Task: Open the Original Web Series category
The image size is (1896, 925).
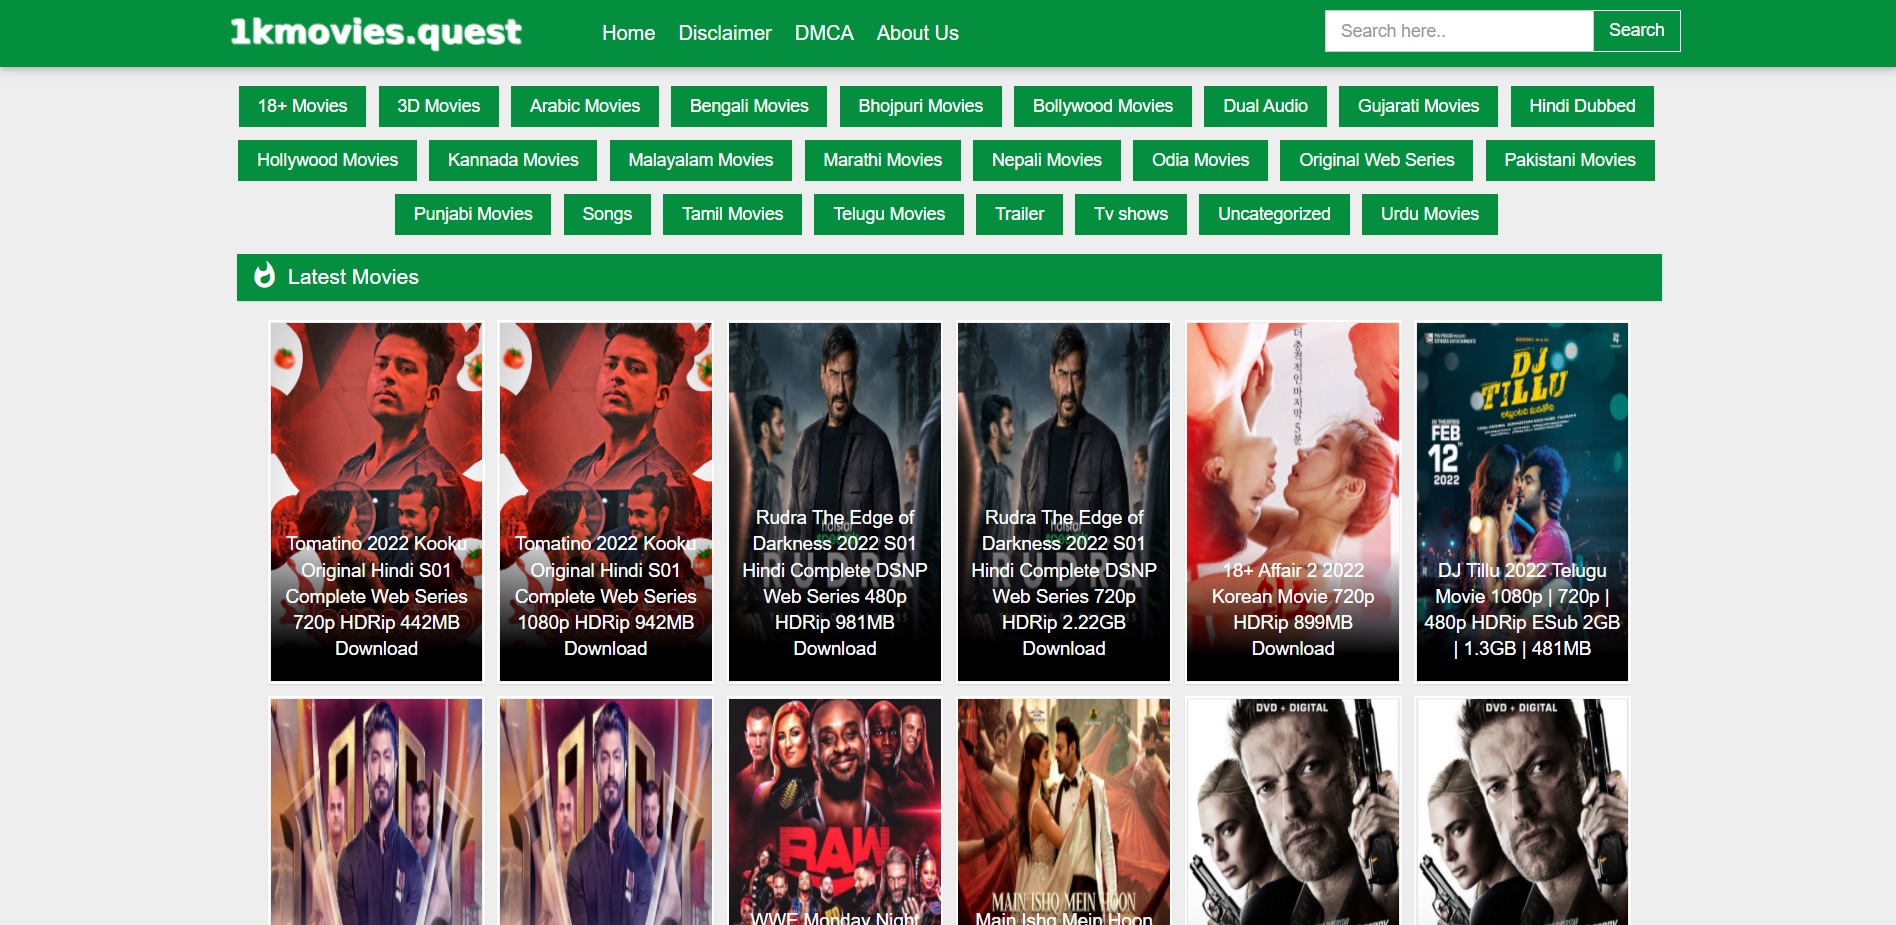Action: (1376, 160)
